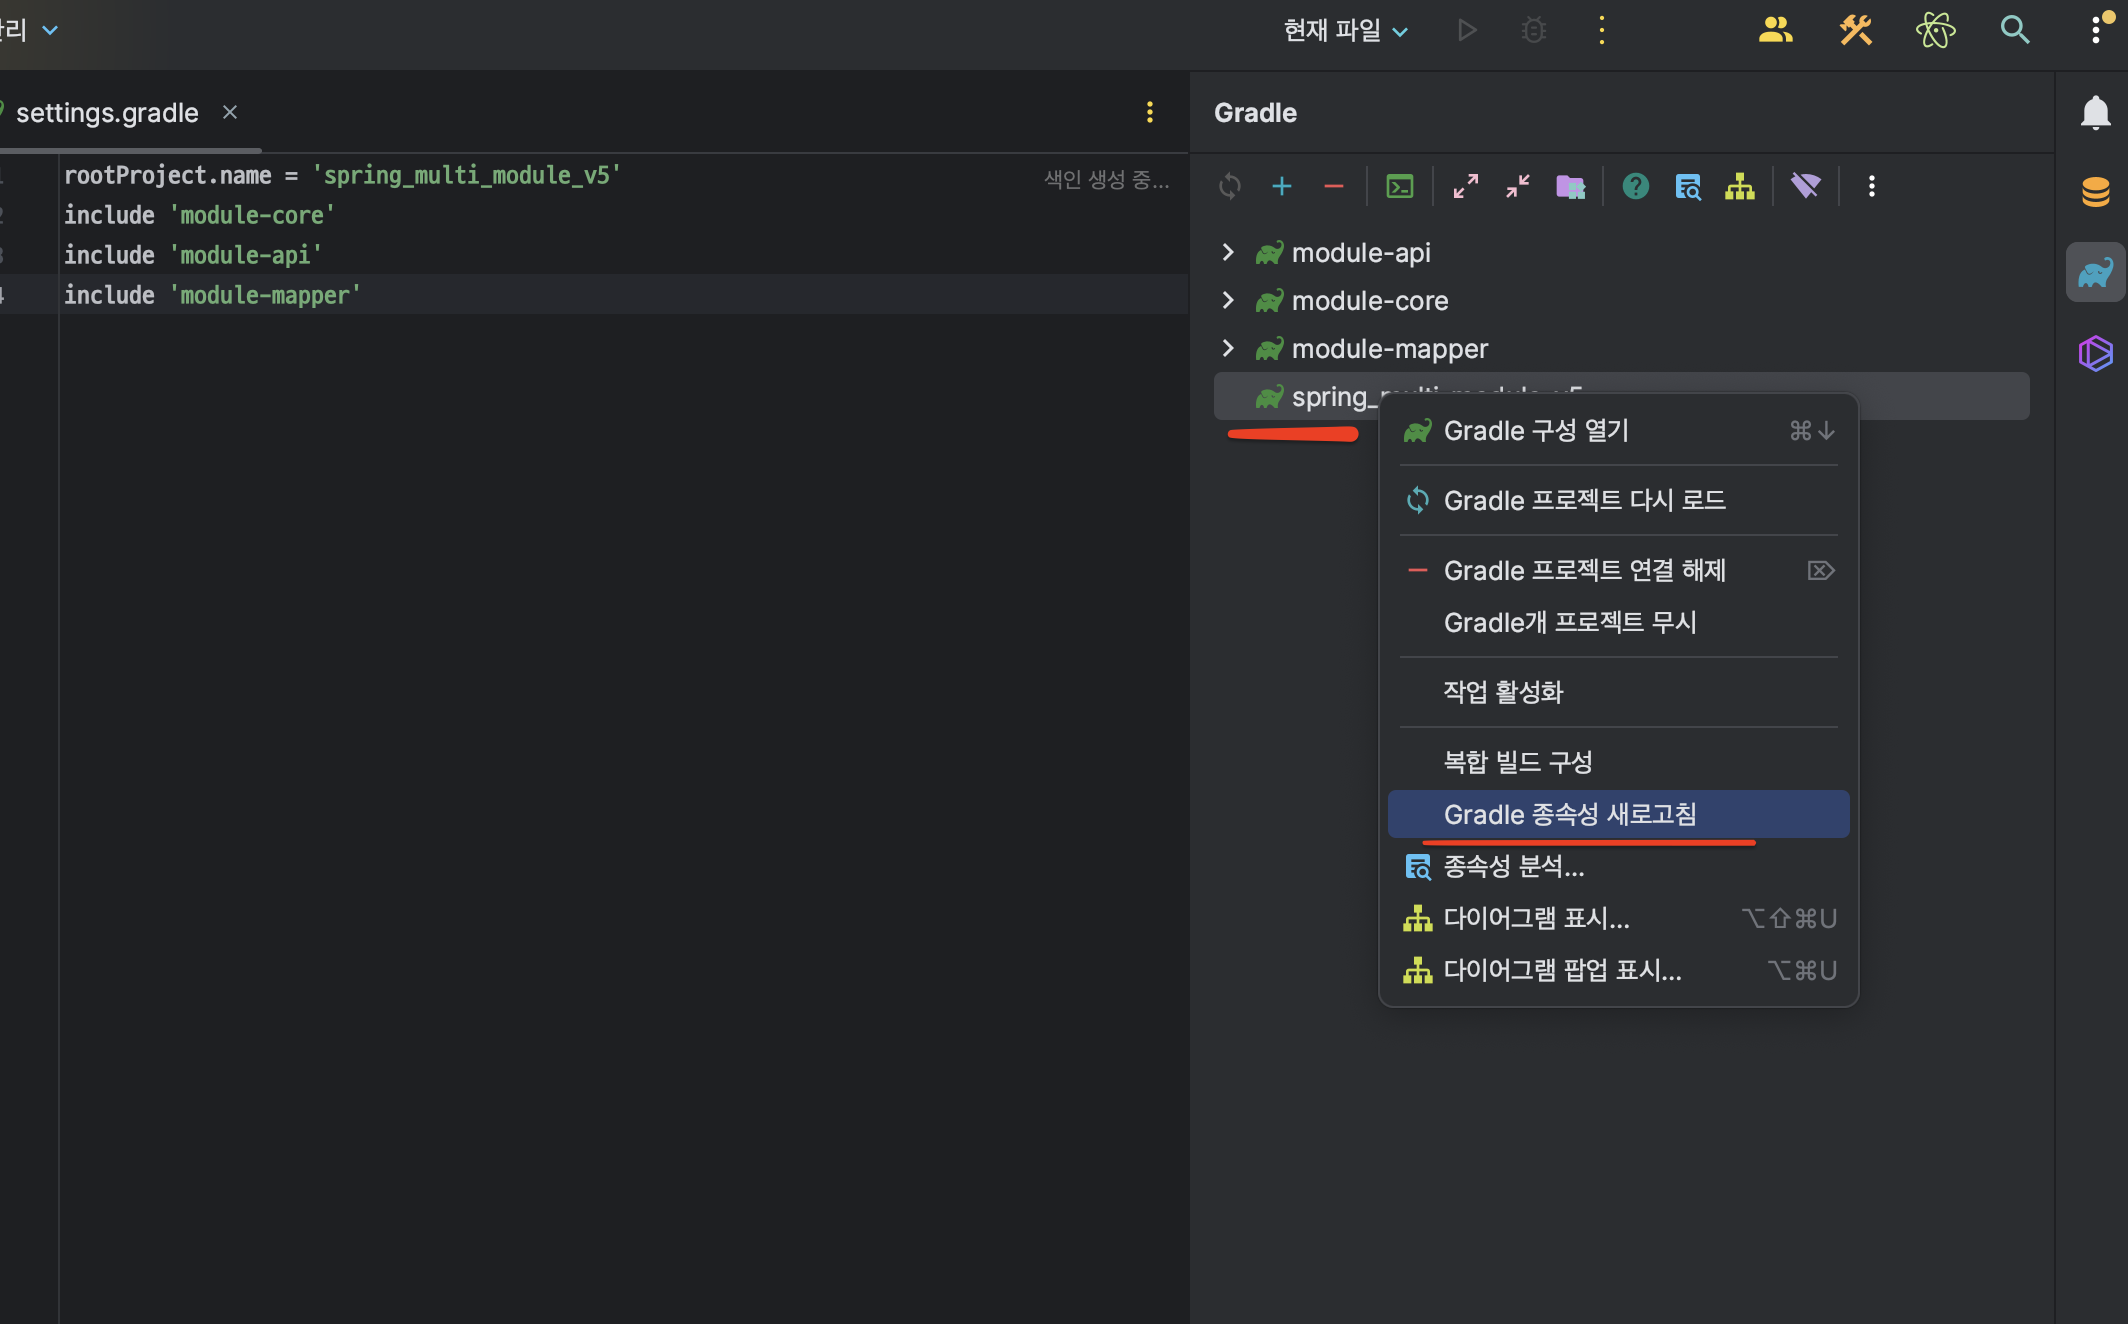Image resolution: width=2128 pixels, height=1324 pixels.
Task: Click the Search Everywhere magnifier icon
Action: click(2014, 31)
